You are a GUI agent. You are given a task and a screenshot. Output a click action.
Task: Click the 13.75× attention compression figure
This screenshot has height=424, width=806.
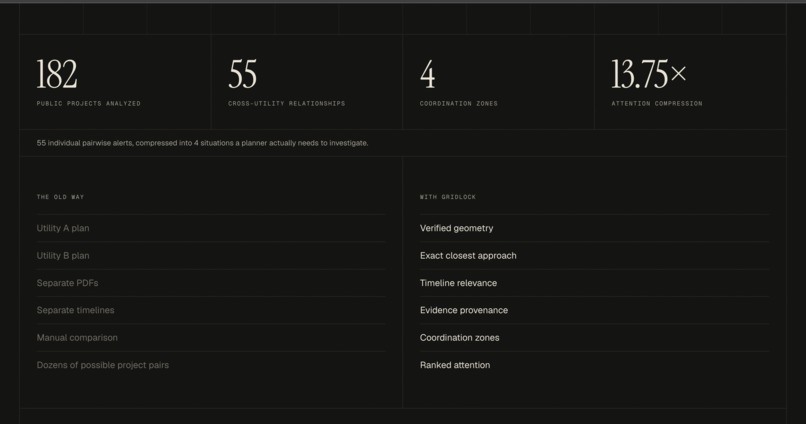649,74
